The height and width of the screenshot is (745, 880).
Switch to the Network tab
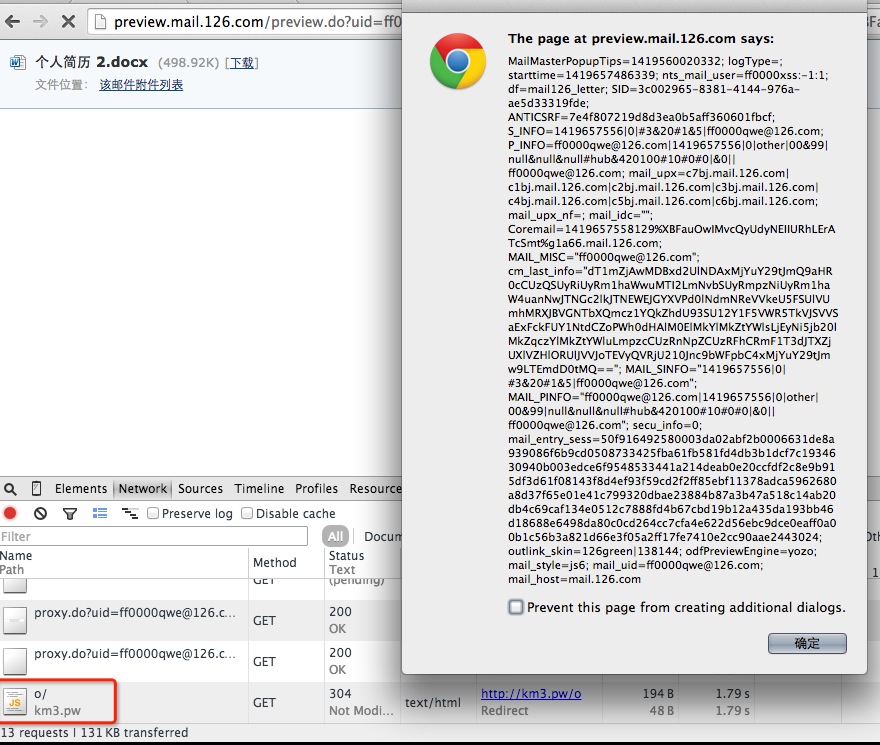pyautogui.click(x=143, y=488)
